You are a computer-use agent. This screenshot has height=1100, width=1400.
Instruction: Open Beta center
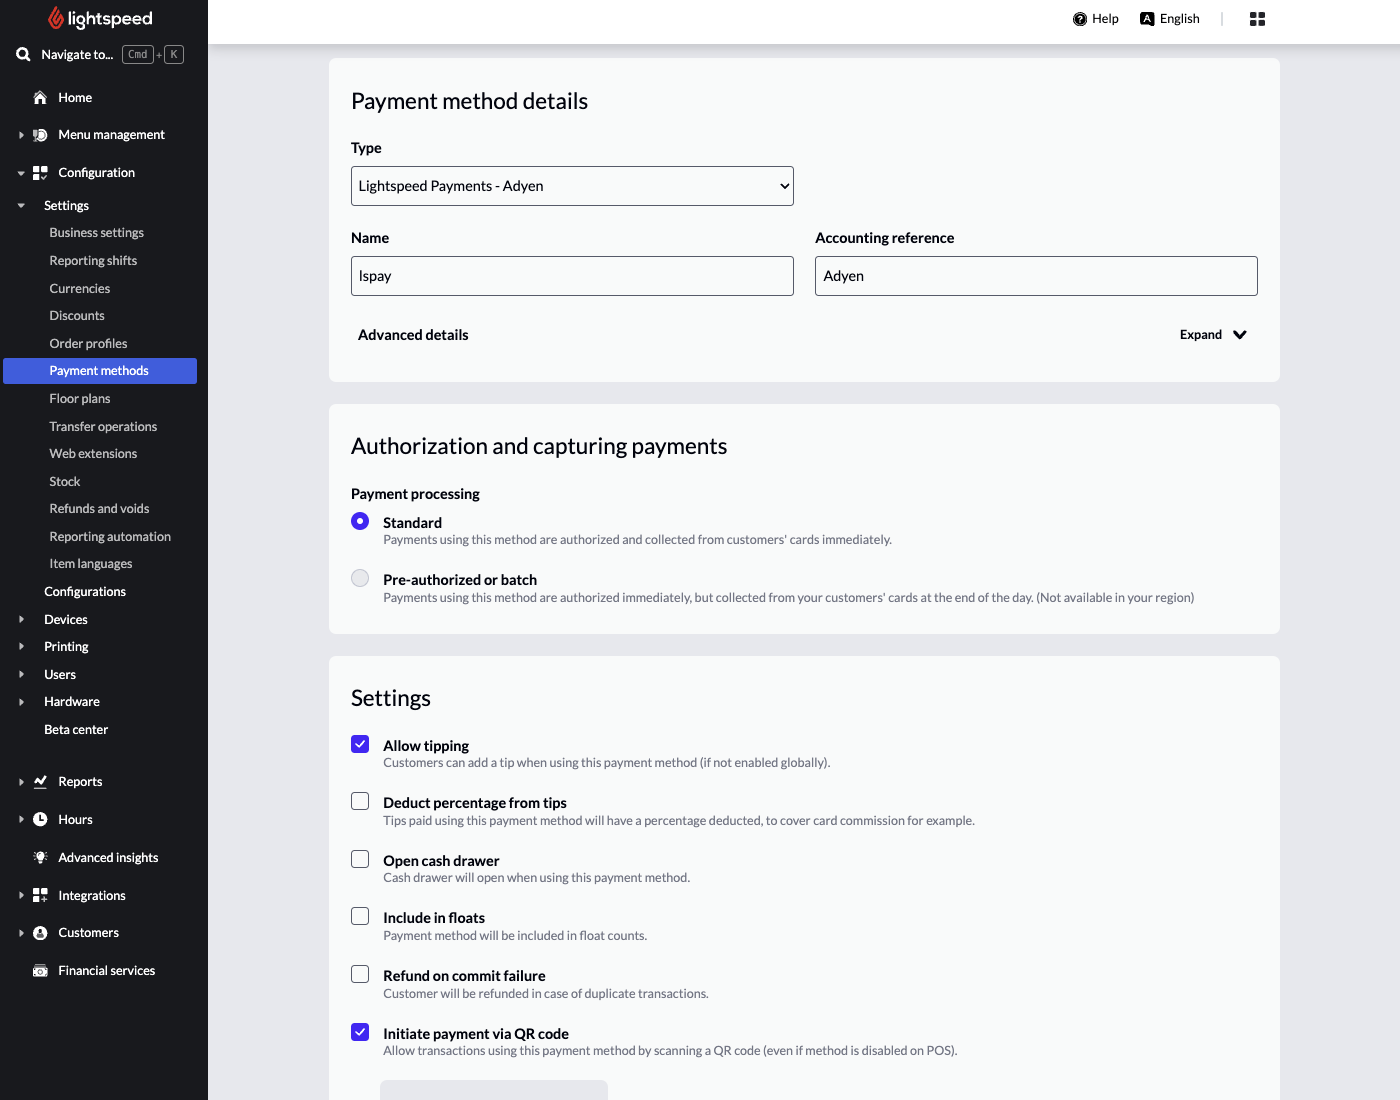point(76,730)
